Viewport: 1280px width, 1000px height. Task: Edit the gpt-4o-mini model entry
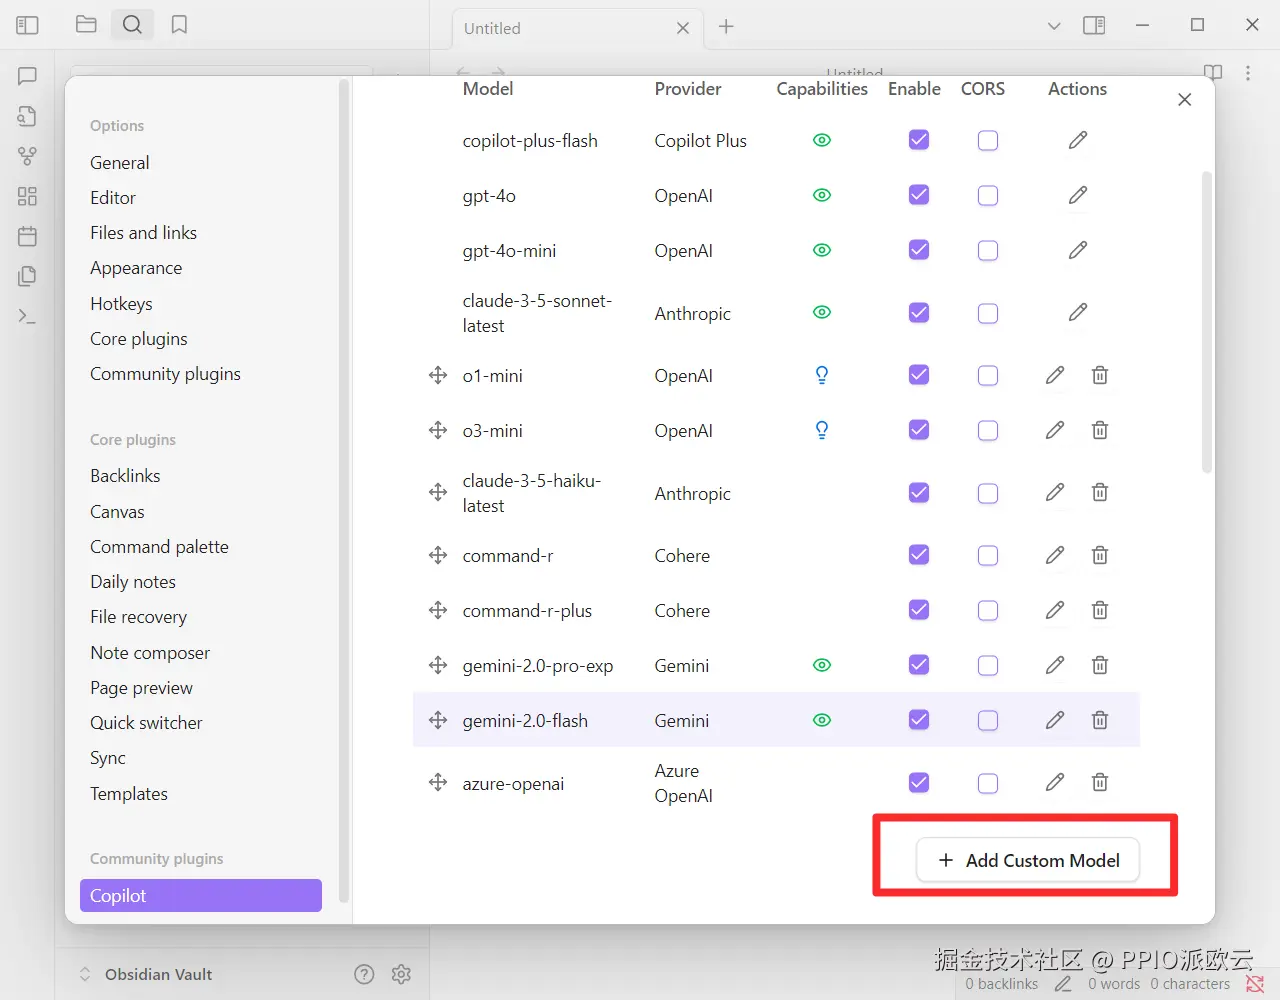1077,250
